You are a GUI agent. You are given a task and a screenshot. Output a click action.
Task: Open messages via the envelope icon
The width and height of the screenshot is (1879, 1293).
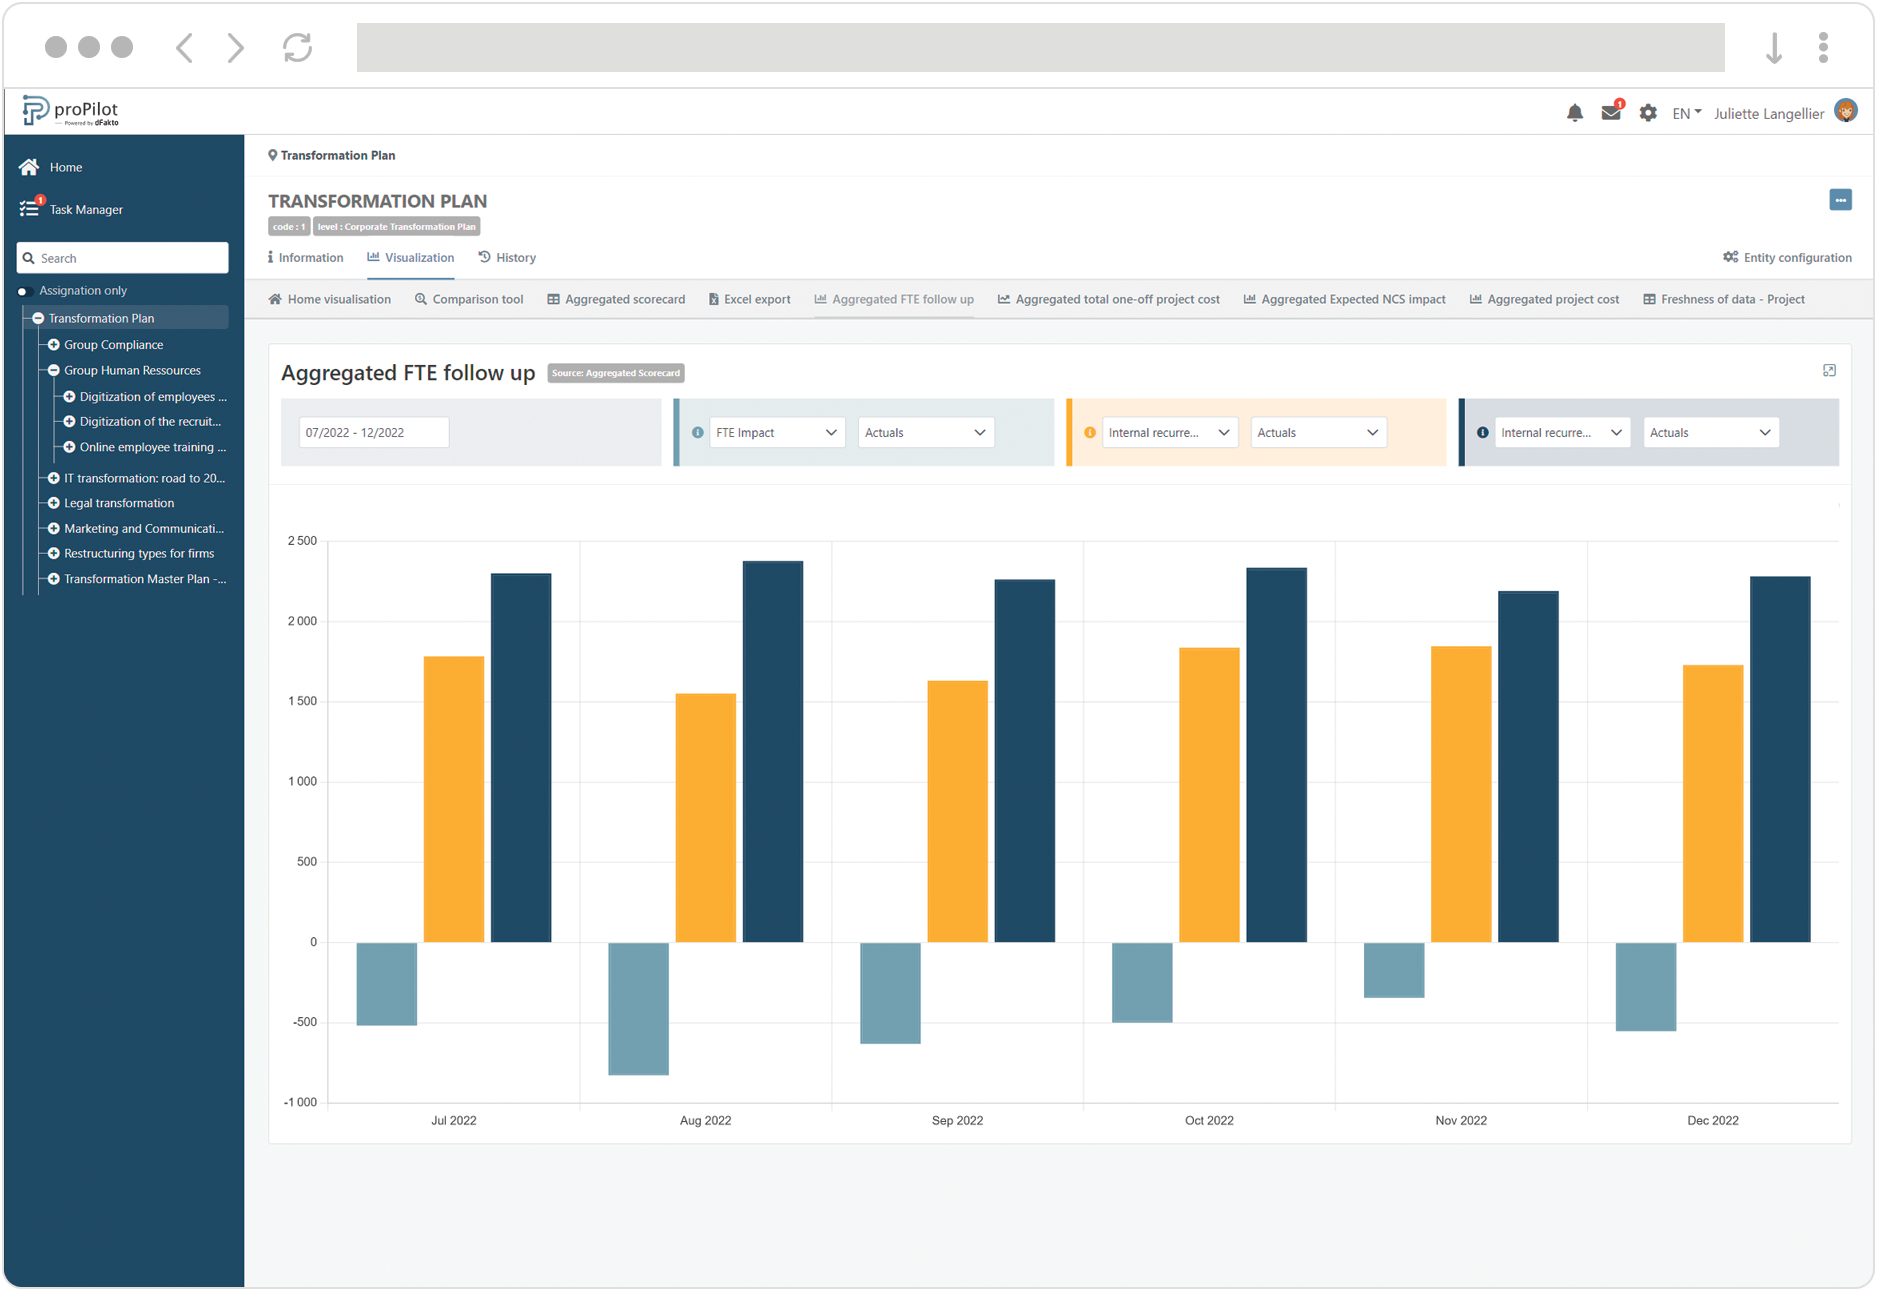point(1611,113)
